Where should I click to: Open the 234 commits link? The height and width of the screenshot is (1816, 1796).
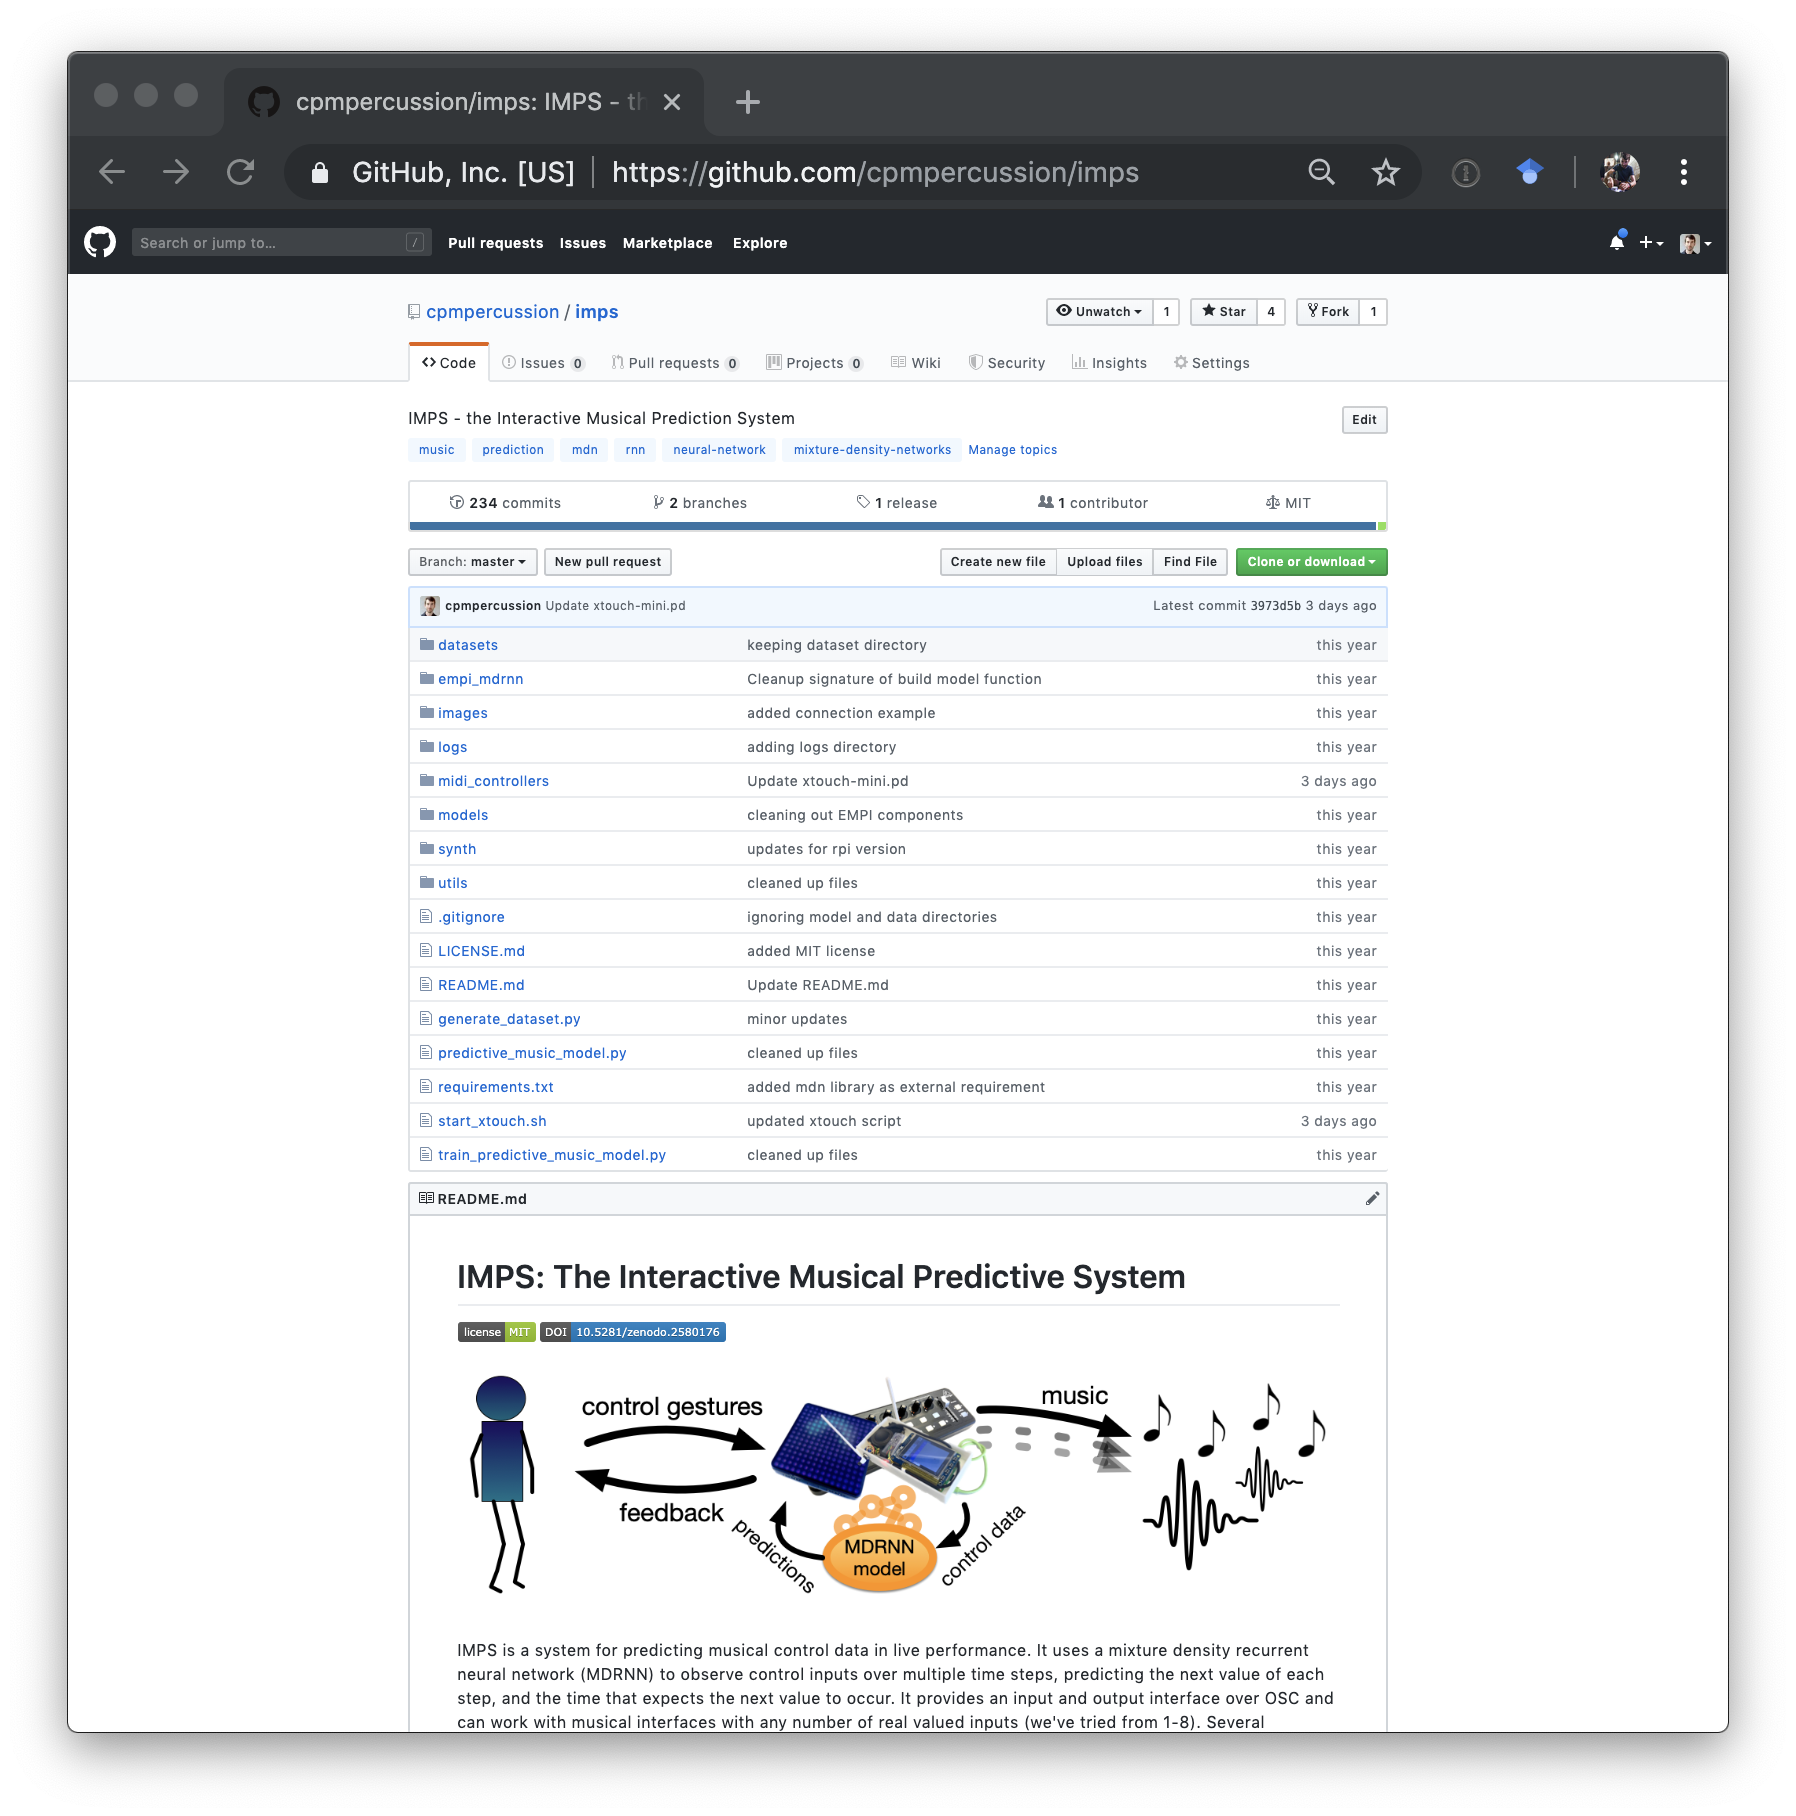click(505, 503)
